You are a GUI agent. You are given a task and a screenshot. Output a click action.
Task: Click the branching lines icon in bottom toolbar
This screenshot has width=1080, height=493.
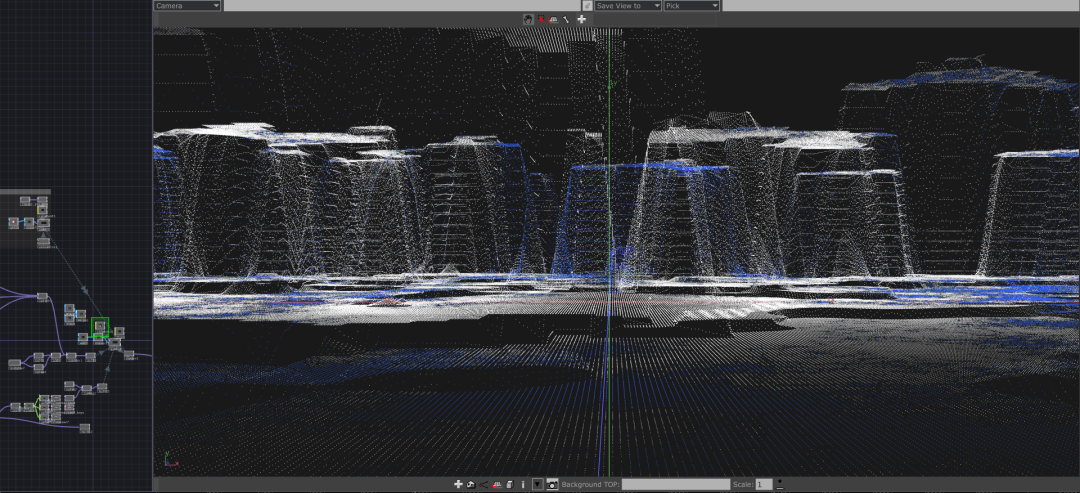[x=484, y=485]
